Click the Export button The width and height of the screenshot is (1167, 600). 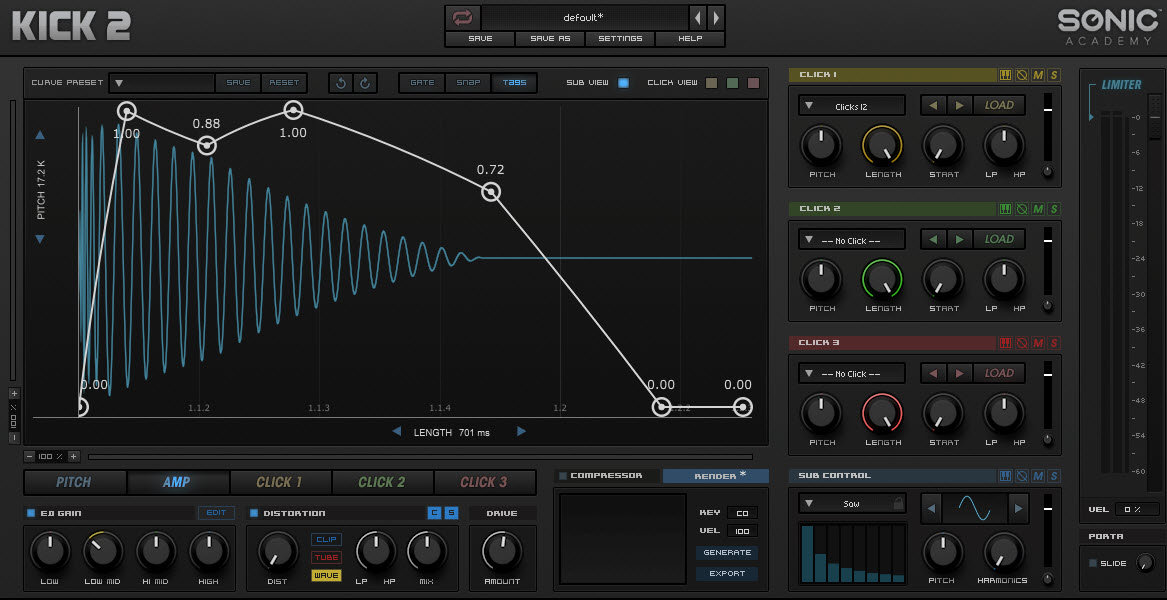727,574
